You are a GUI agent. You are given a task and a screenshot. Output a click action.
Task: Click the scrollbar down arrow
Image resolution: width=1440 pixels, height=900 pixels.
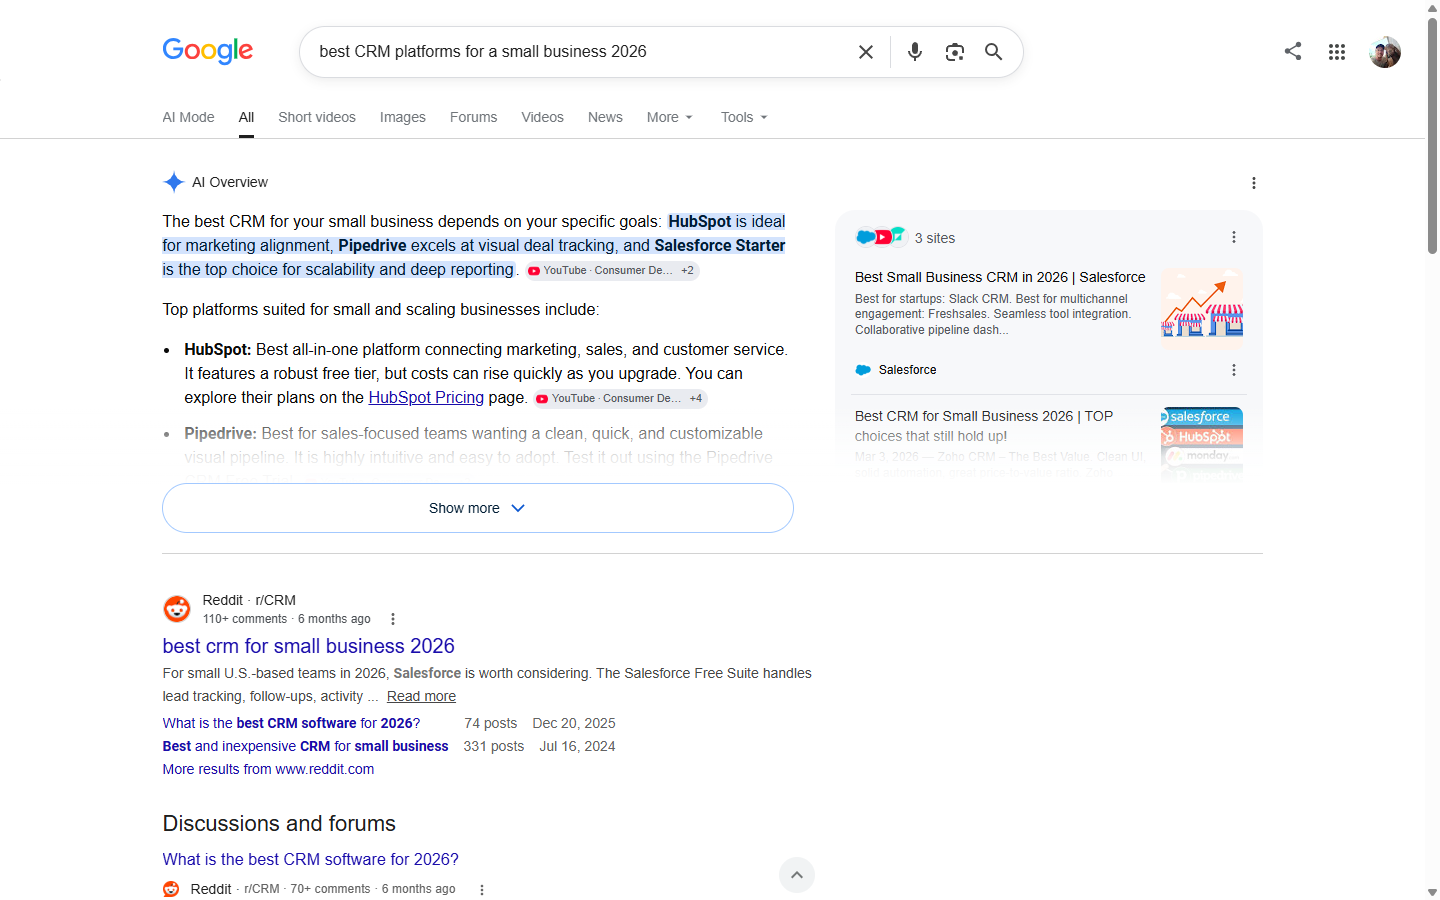[1432, 892]
